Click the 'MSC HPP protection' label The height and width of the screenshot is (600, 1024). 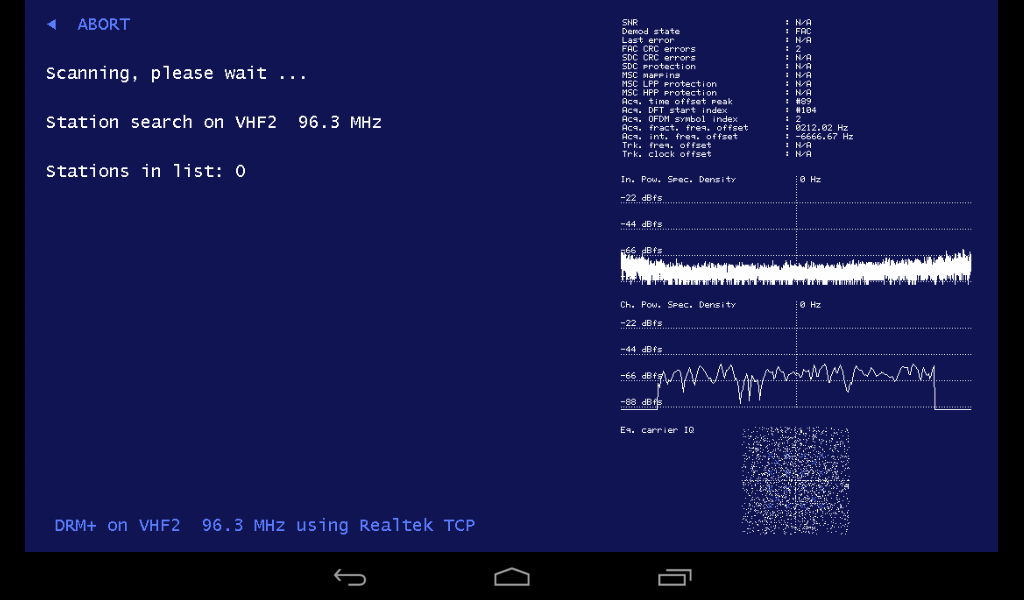(x=669, y=93)
